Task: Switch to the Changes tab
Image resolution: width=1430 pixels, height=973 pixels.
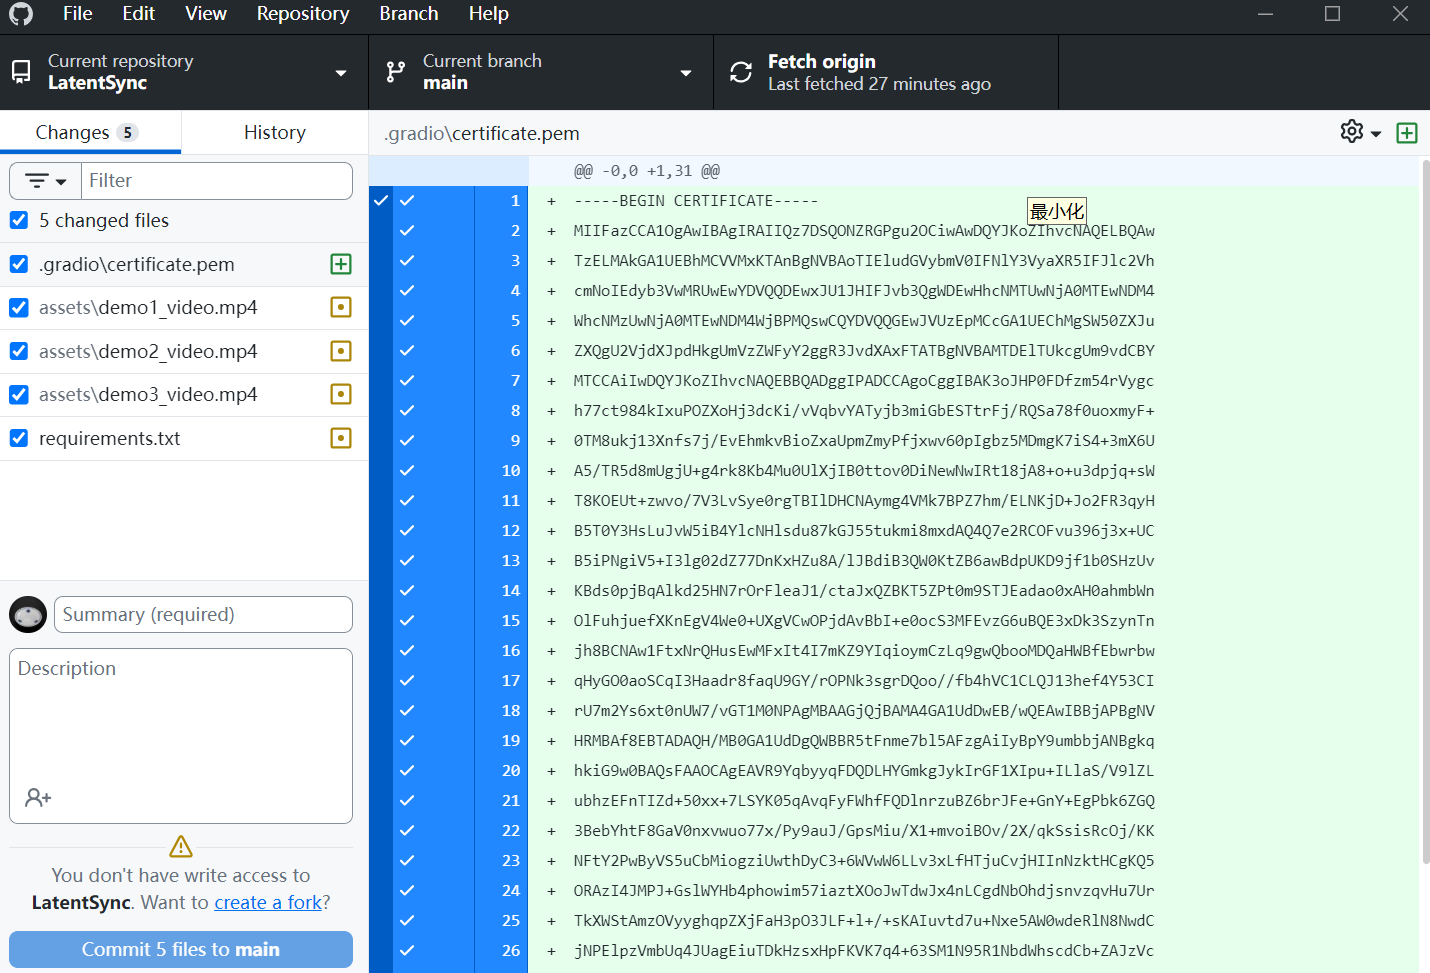Action: (90, 132)
